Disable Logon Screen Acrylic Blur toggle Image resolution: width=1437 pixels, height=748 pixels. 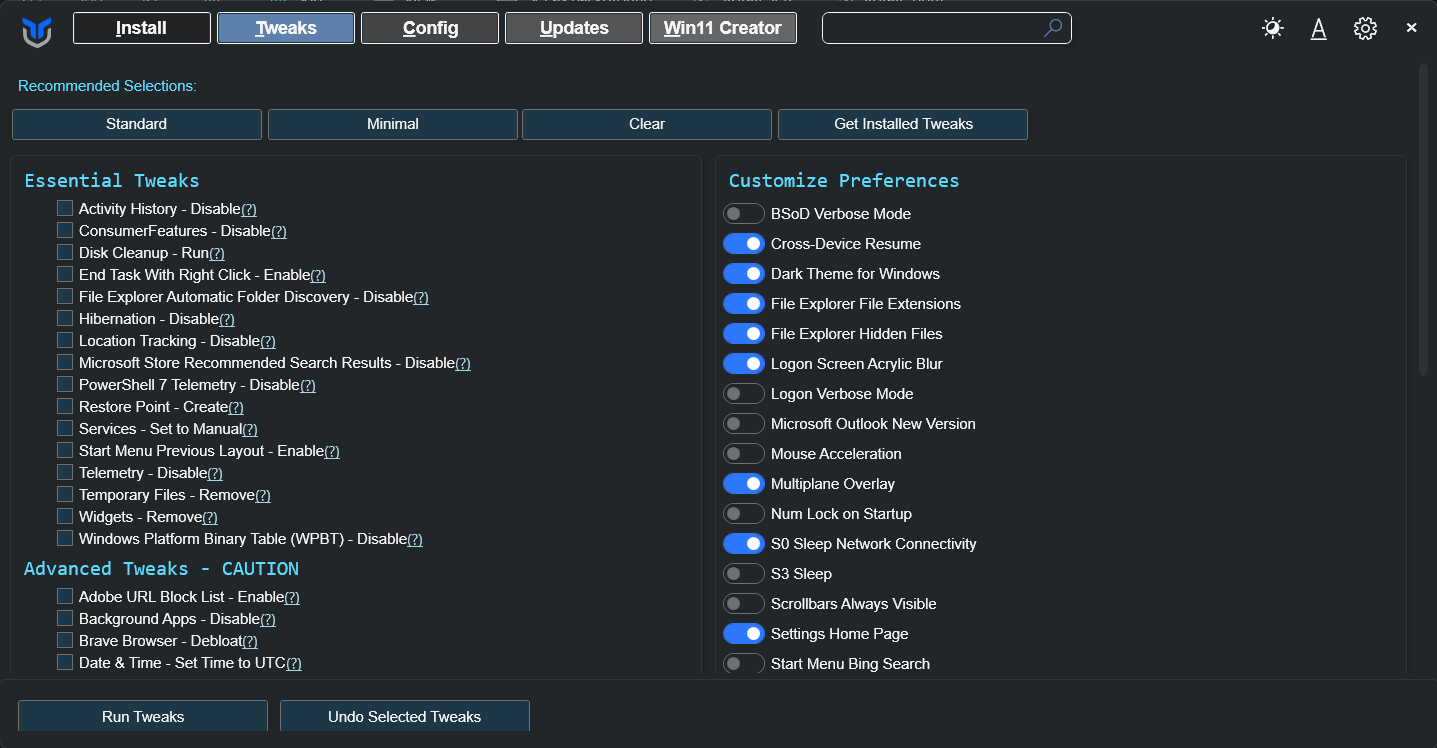[744, 364]
